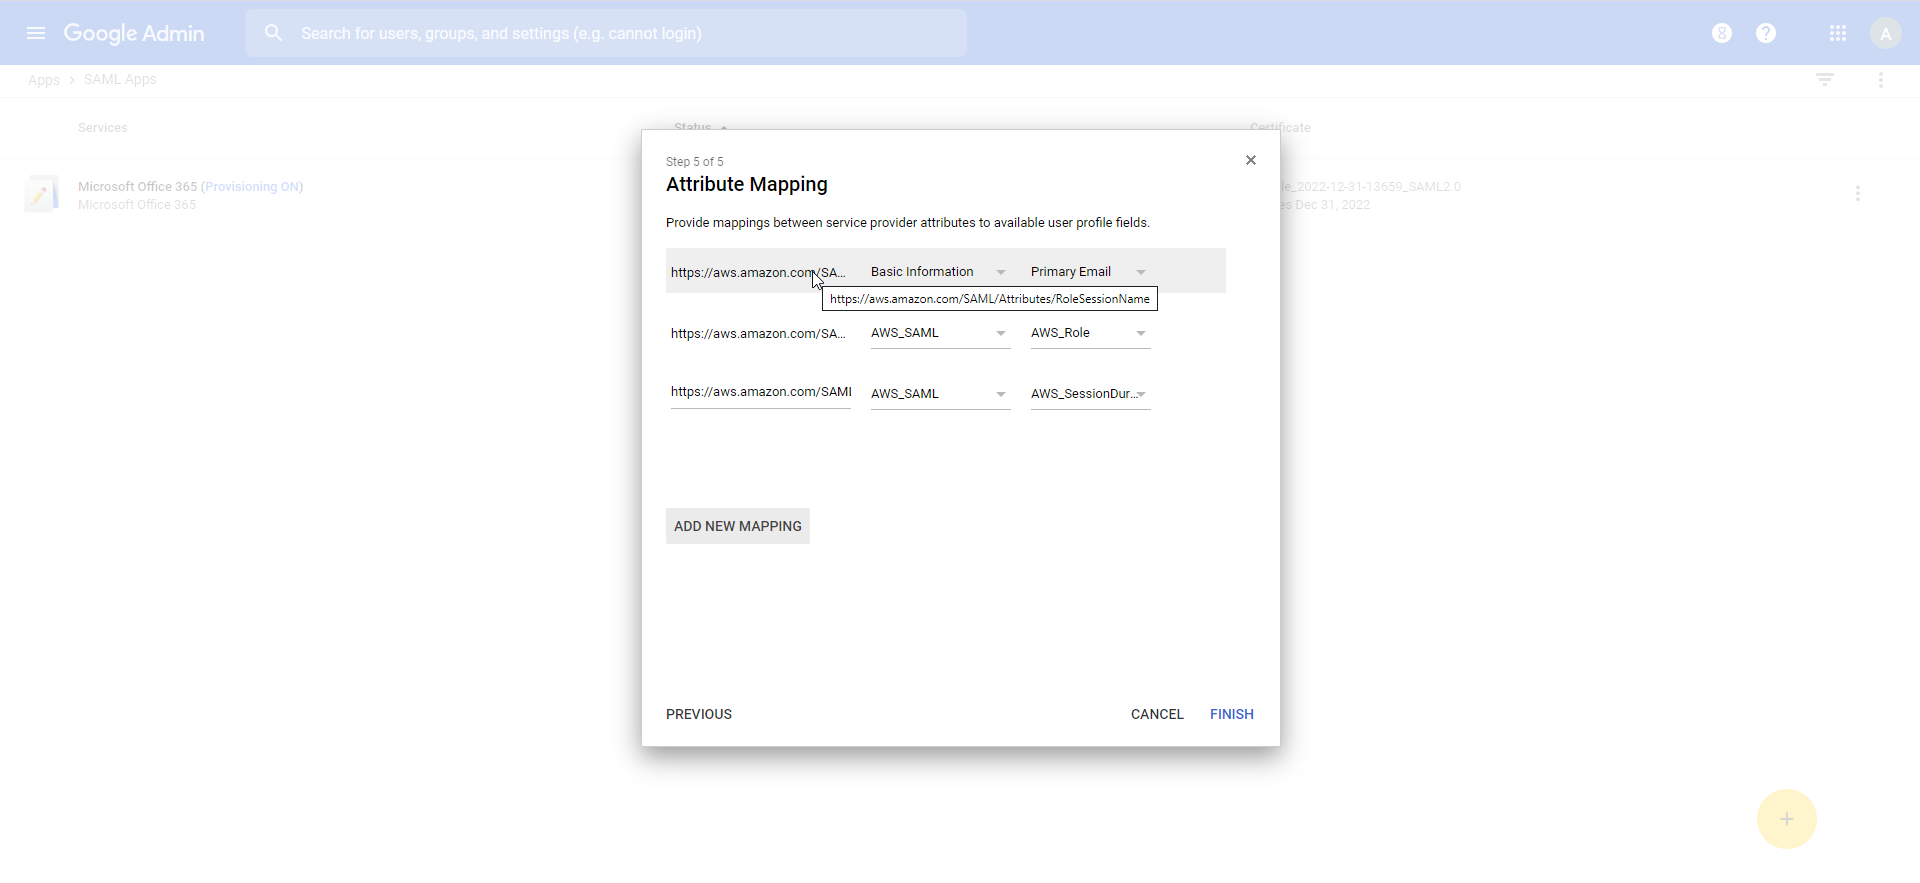Screen dimensions: 1920x883
Task: Open the AWS_Role field dropdown
Action: [x=1090, y=333]
